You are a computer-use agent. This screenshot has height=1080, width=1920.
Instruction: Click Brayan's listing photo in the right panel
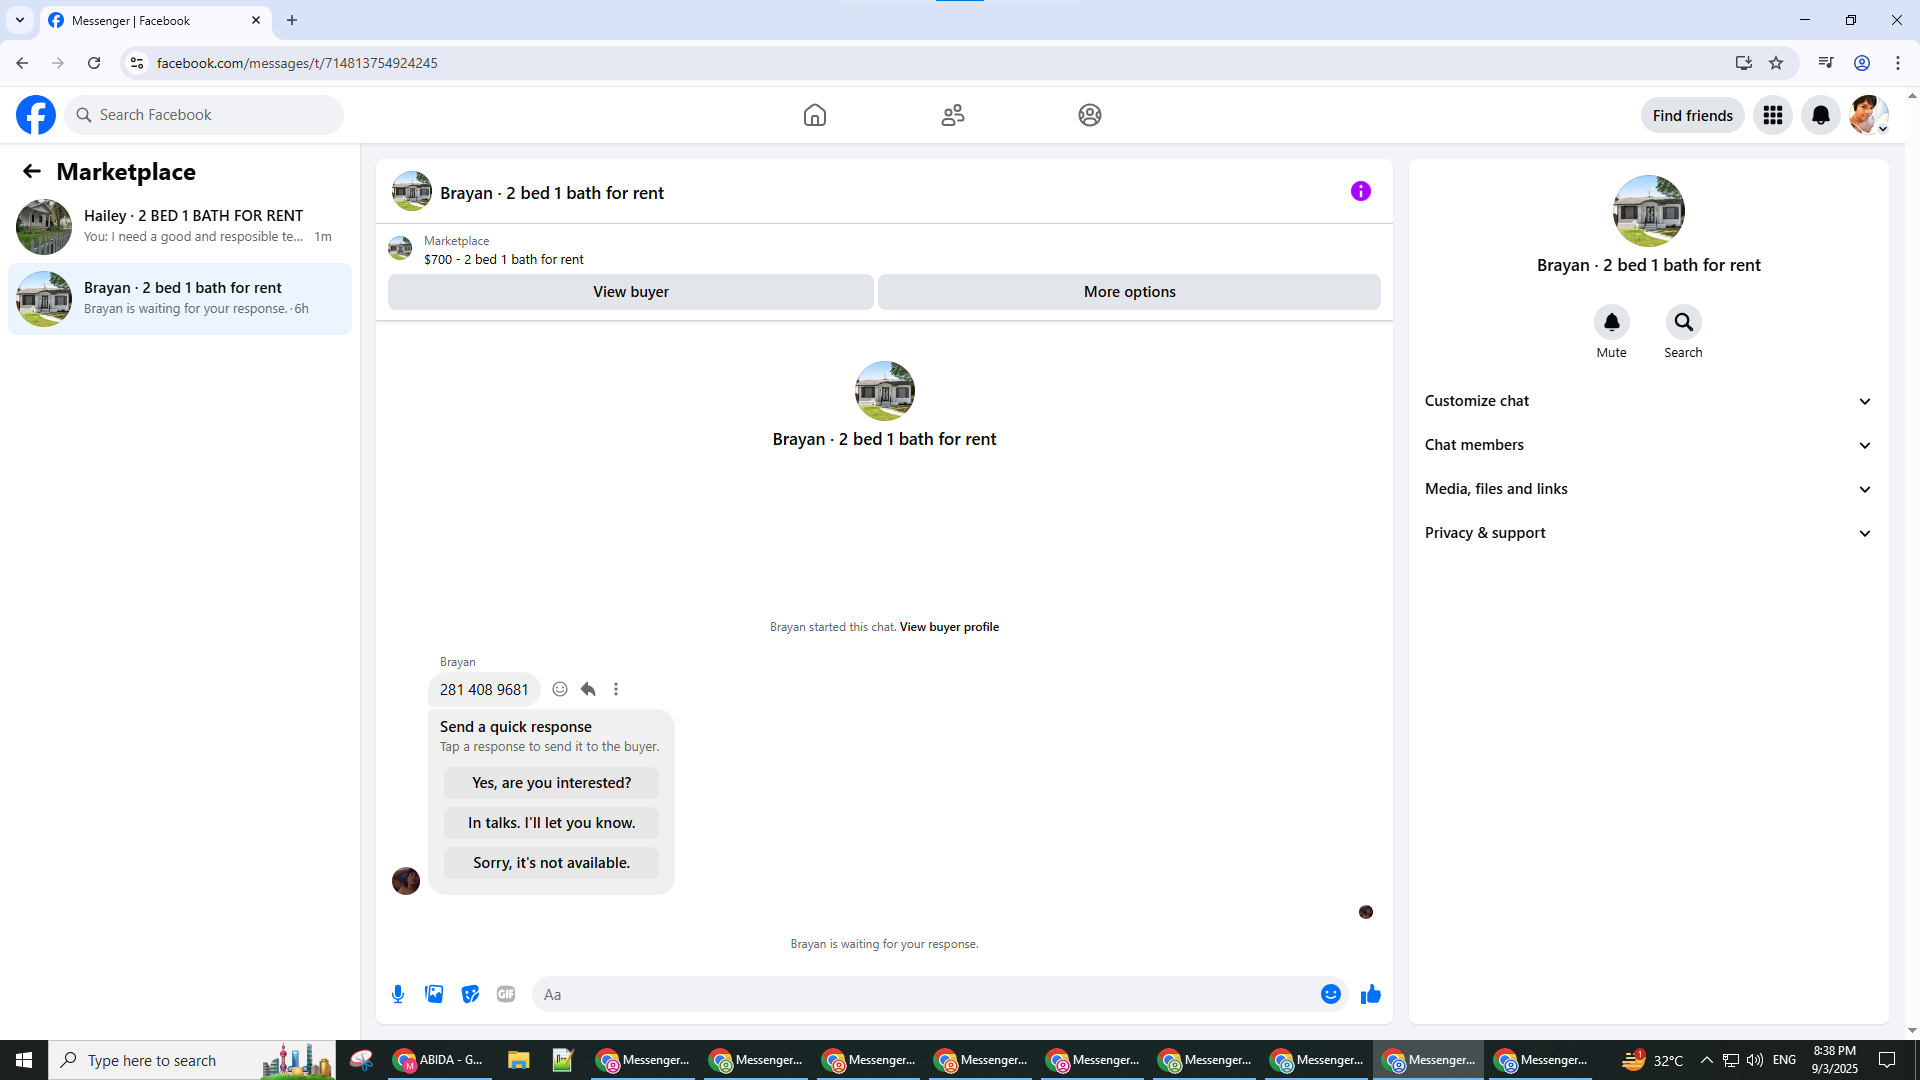(1649, 211)
